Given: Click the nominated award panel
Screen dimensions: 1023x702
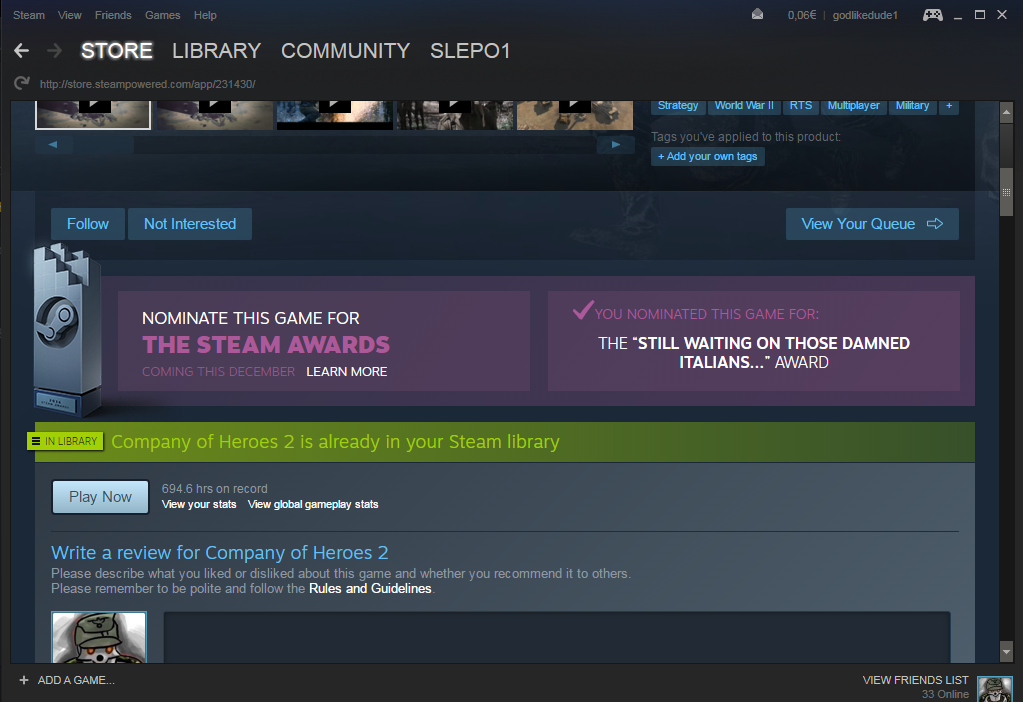Looking at the screenshot, I should click(x=754, y=341).
